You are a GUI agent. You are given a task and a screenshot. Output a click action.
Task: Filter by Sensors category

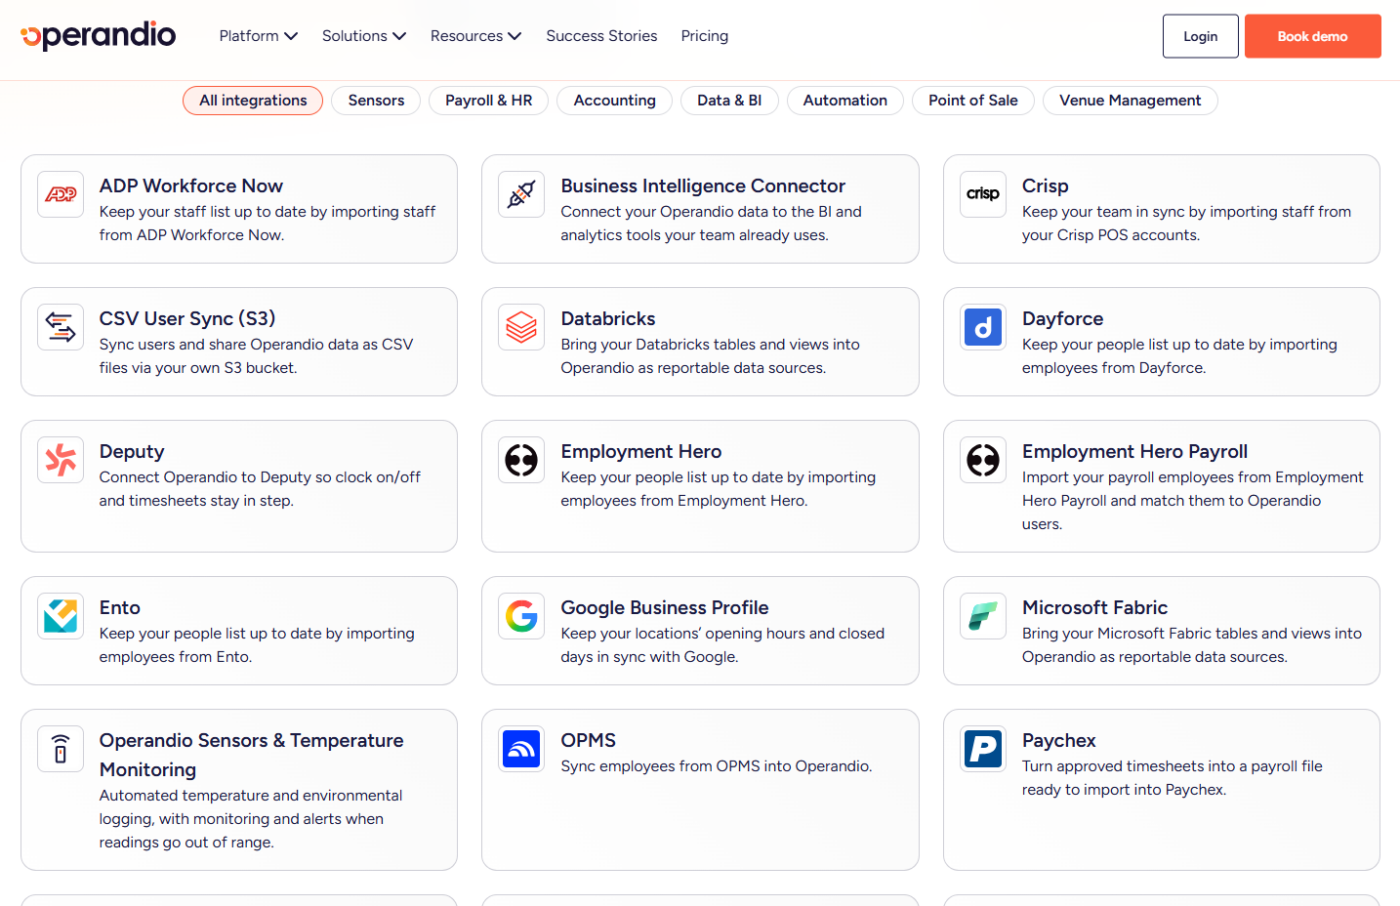(376, 100)
